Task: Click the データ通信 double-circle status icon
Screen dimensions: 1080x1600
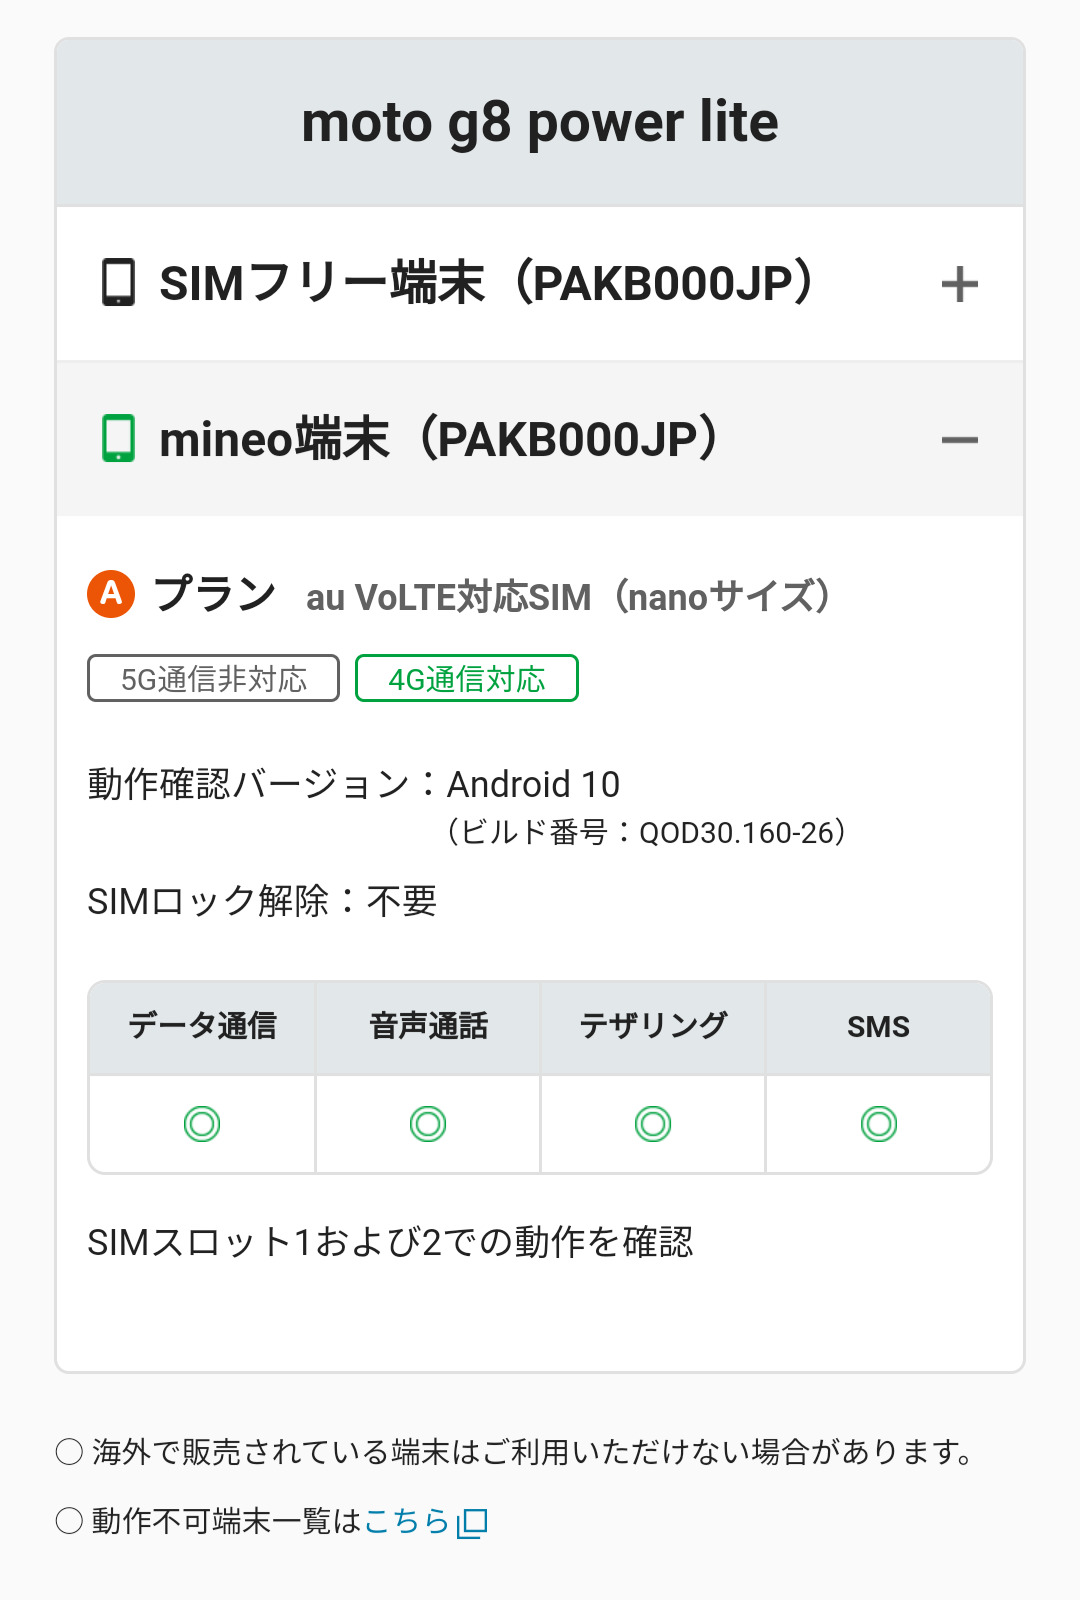Action: tap(202, 1124)
